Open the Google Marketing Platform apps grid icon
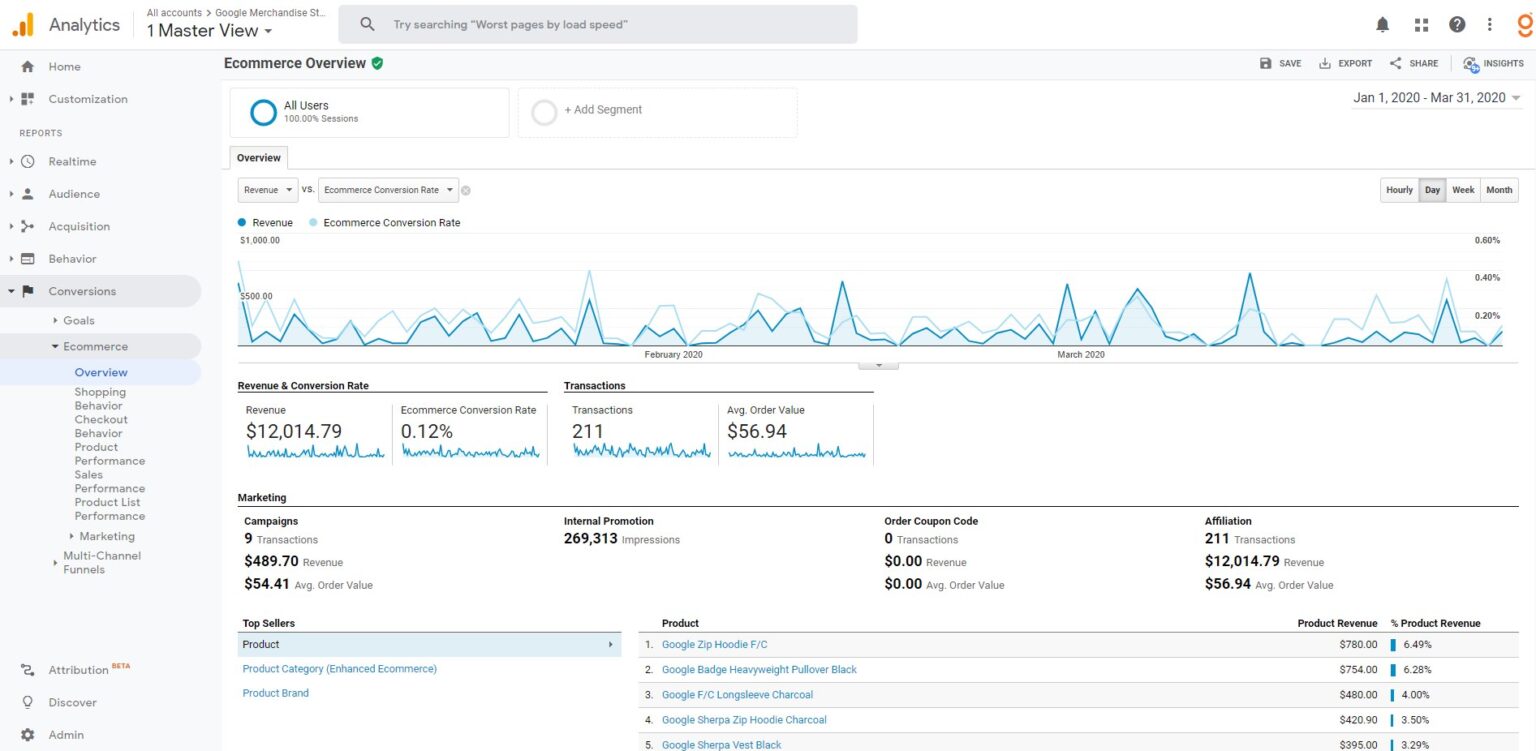The height and width of the screenshot is (751, 1536). point(1421,23)
